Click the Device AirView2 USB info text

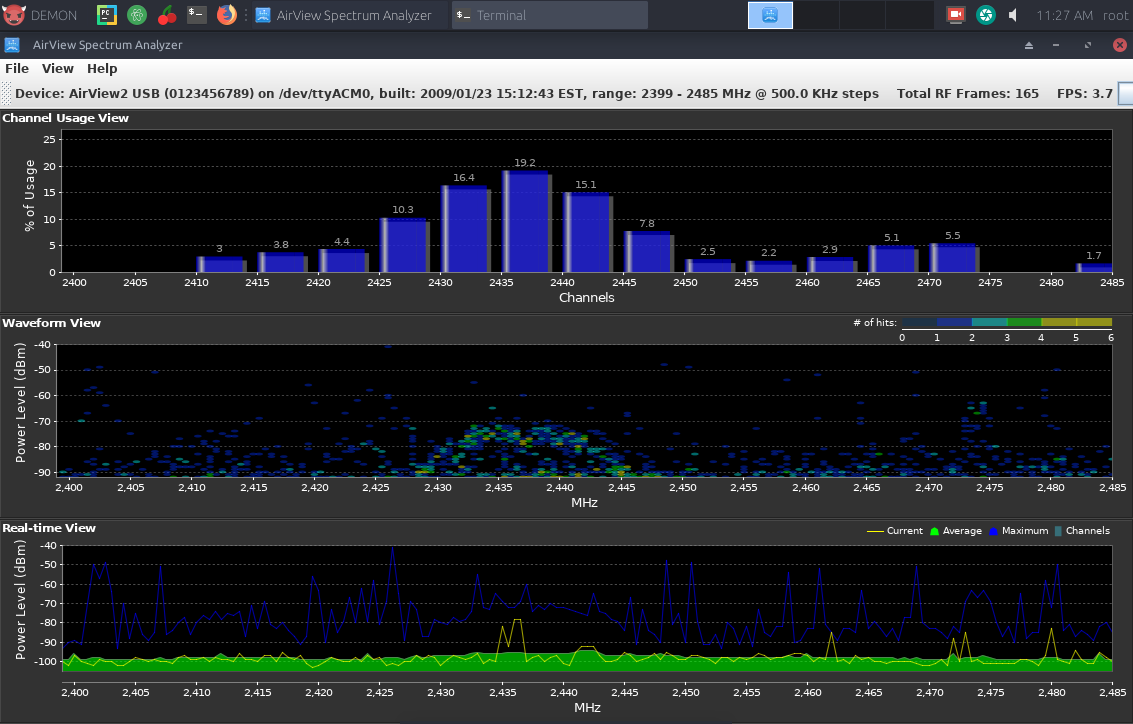click(447, 93)
